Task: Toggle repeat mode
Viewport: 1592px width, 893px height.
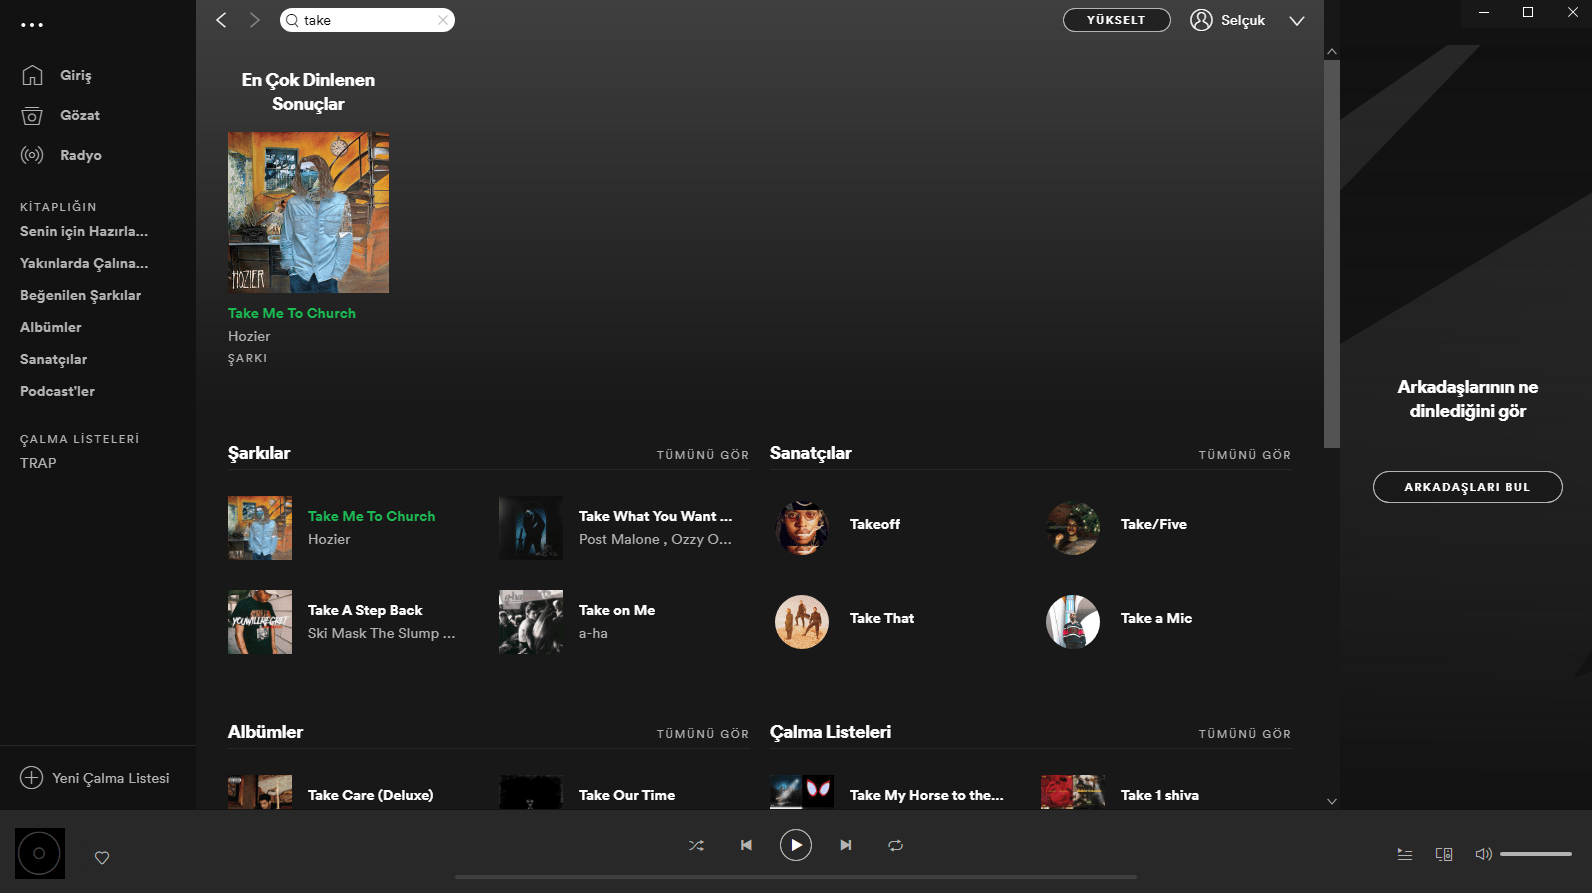Action: tap(895, 845)
